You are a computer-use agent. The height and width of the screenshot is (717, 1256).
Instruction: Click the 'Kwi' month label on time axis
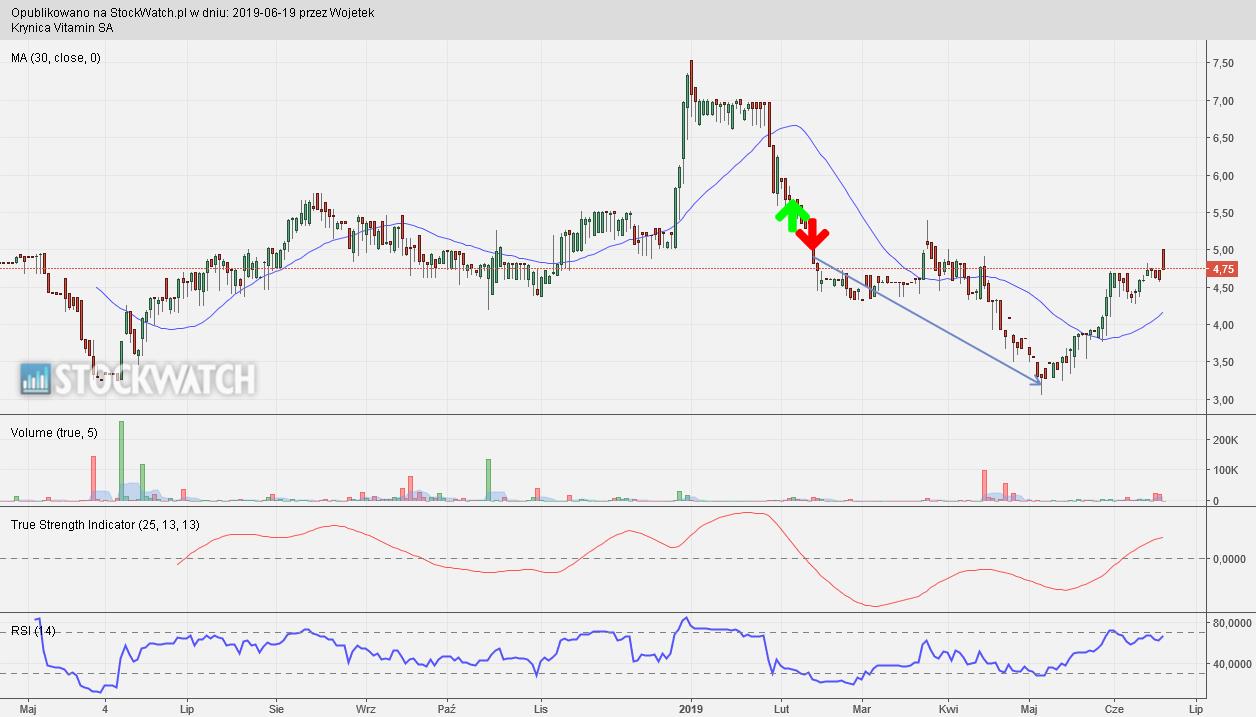pyautogui.click(x=949, y=707)
